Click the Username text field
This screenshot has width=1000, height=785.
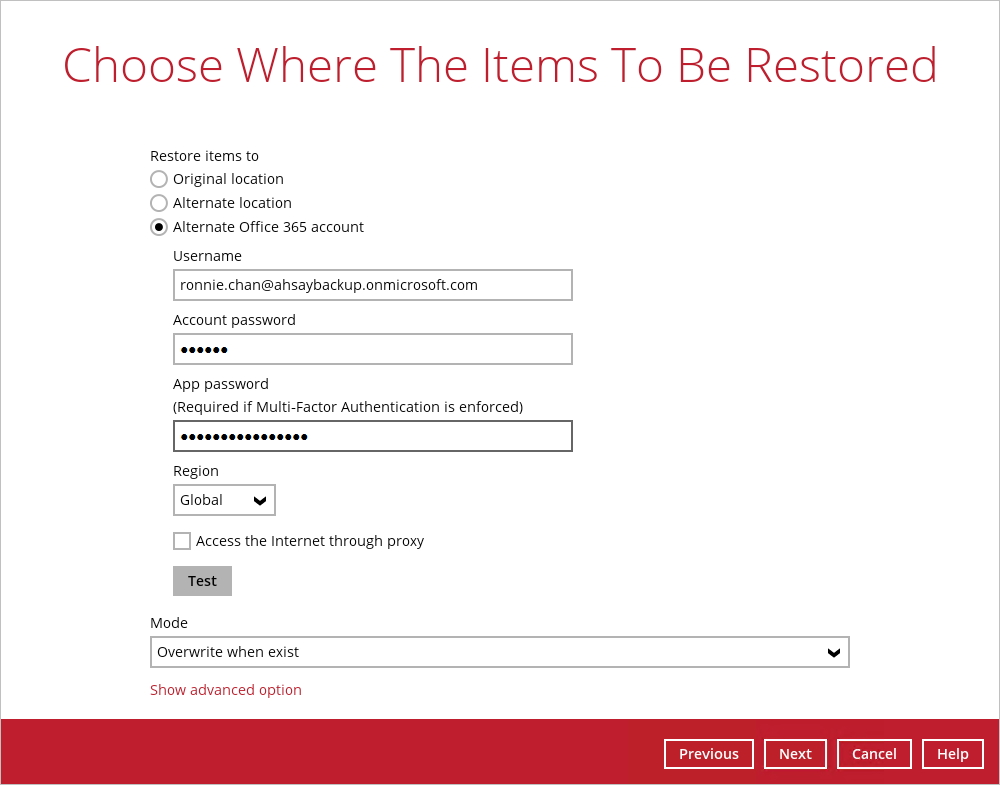(x=372, y=285)
